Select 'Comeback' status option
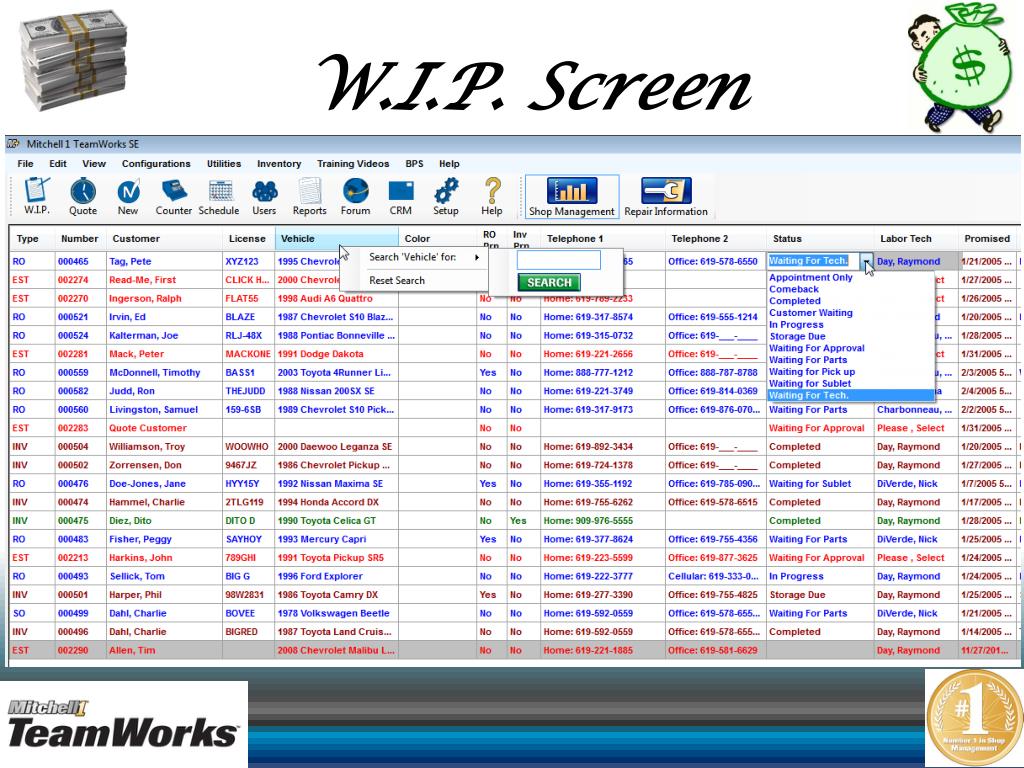Viewport: 1024px width, 768px height. (793, 289)
